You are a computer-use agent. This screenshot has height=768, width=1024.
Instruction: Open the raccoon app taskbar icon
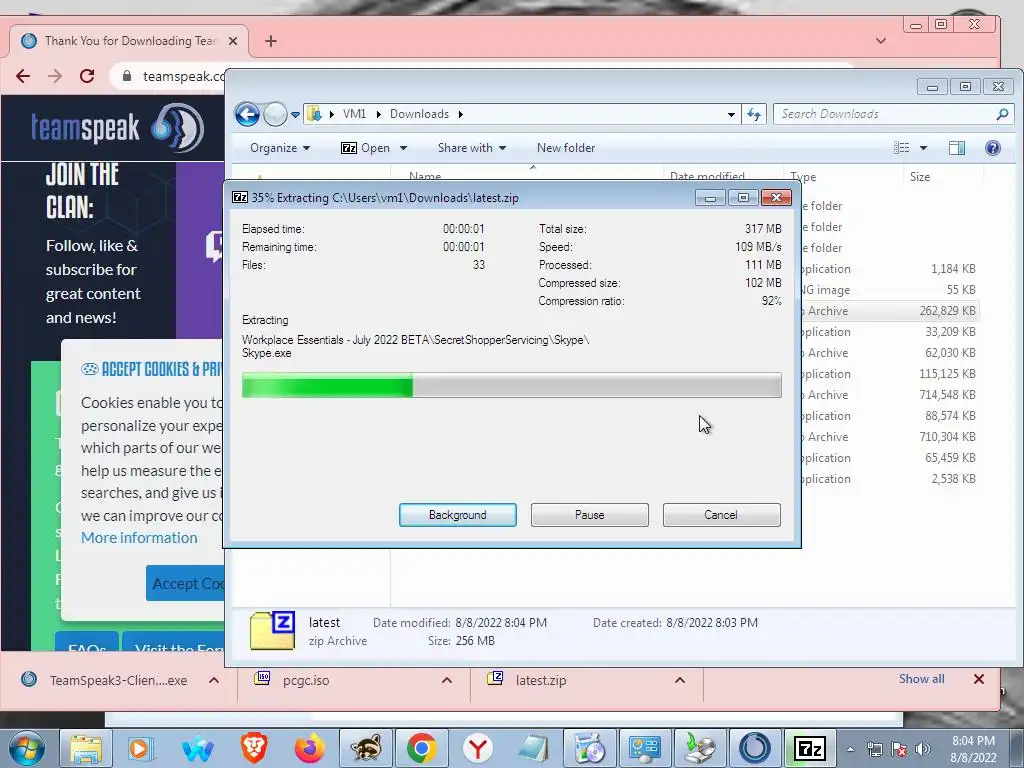coord(366,748)
